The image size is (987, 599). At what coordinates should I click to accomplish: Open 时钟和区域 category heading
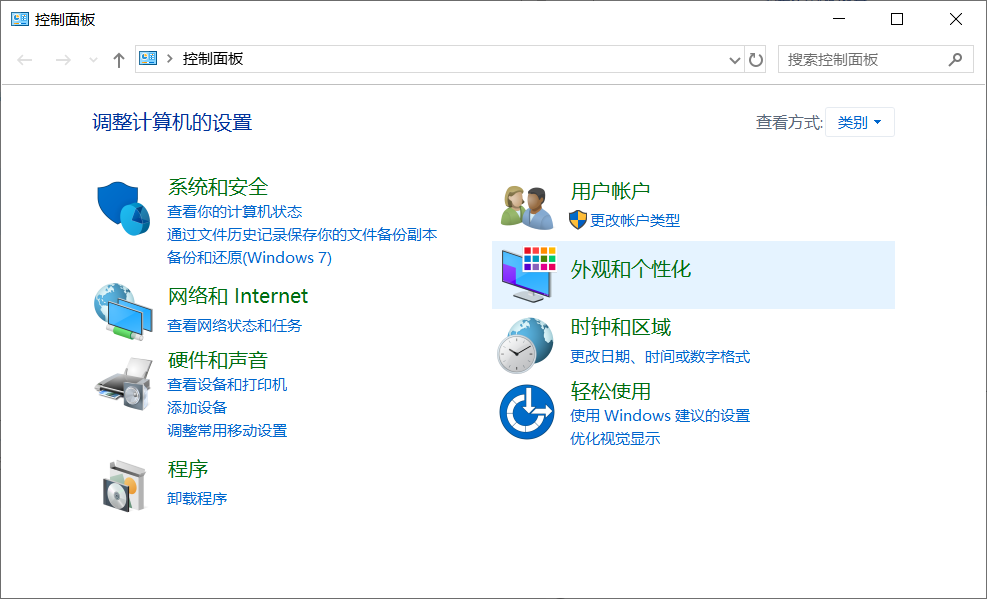coord(621,327)
